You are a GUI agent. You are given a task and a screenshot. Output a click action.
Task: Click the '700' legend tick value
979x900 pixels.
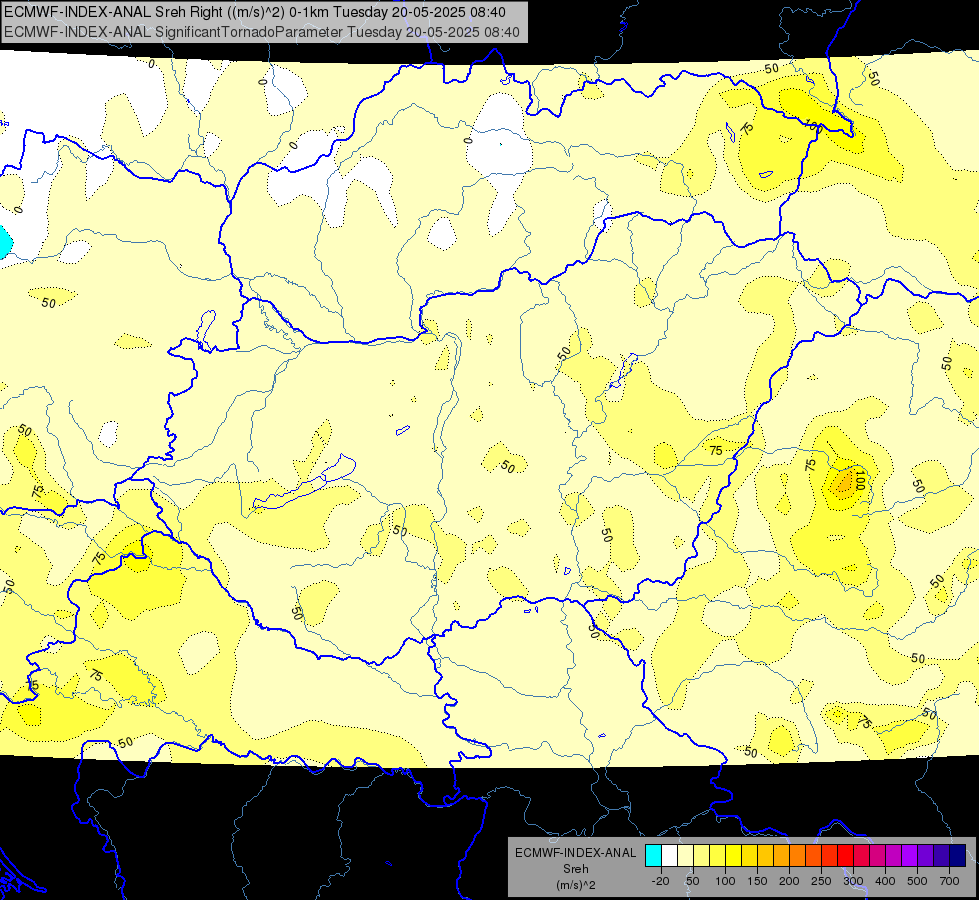pyautogui.click(x=950, y=881)
